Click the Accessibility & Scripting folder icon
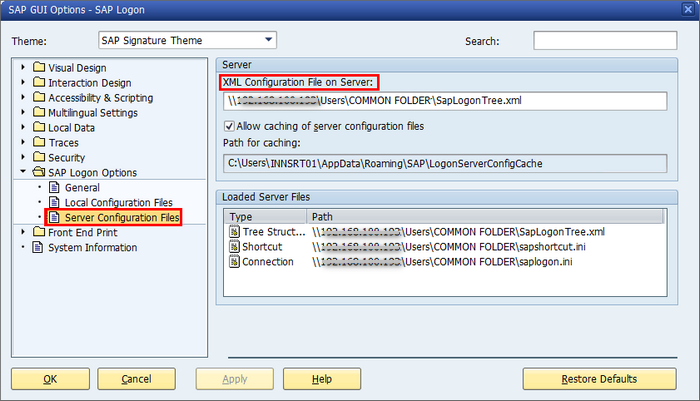Screen dimensions: 700x401 pyautogui.click(x=39, y=97)
